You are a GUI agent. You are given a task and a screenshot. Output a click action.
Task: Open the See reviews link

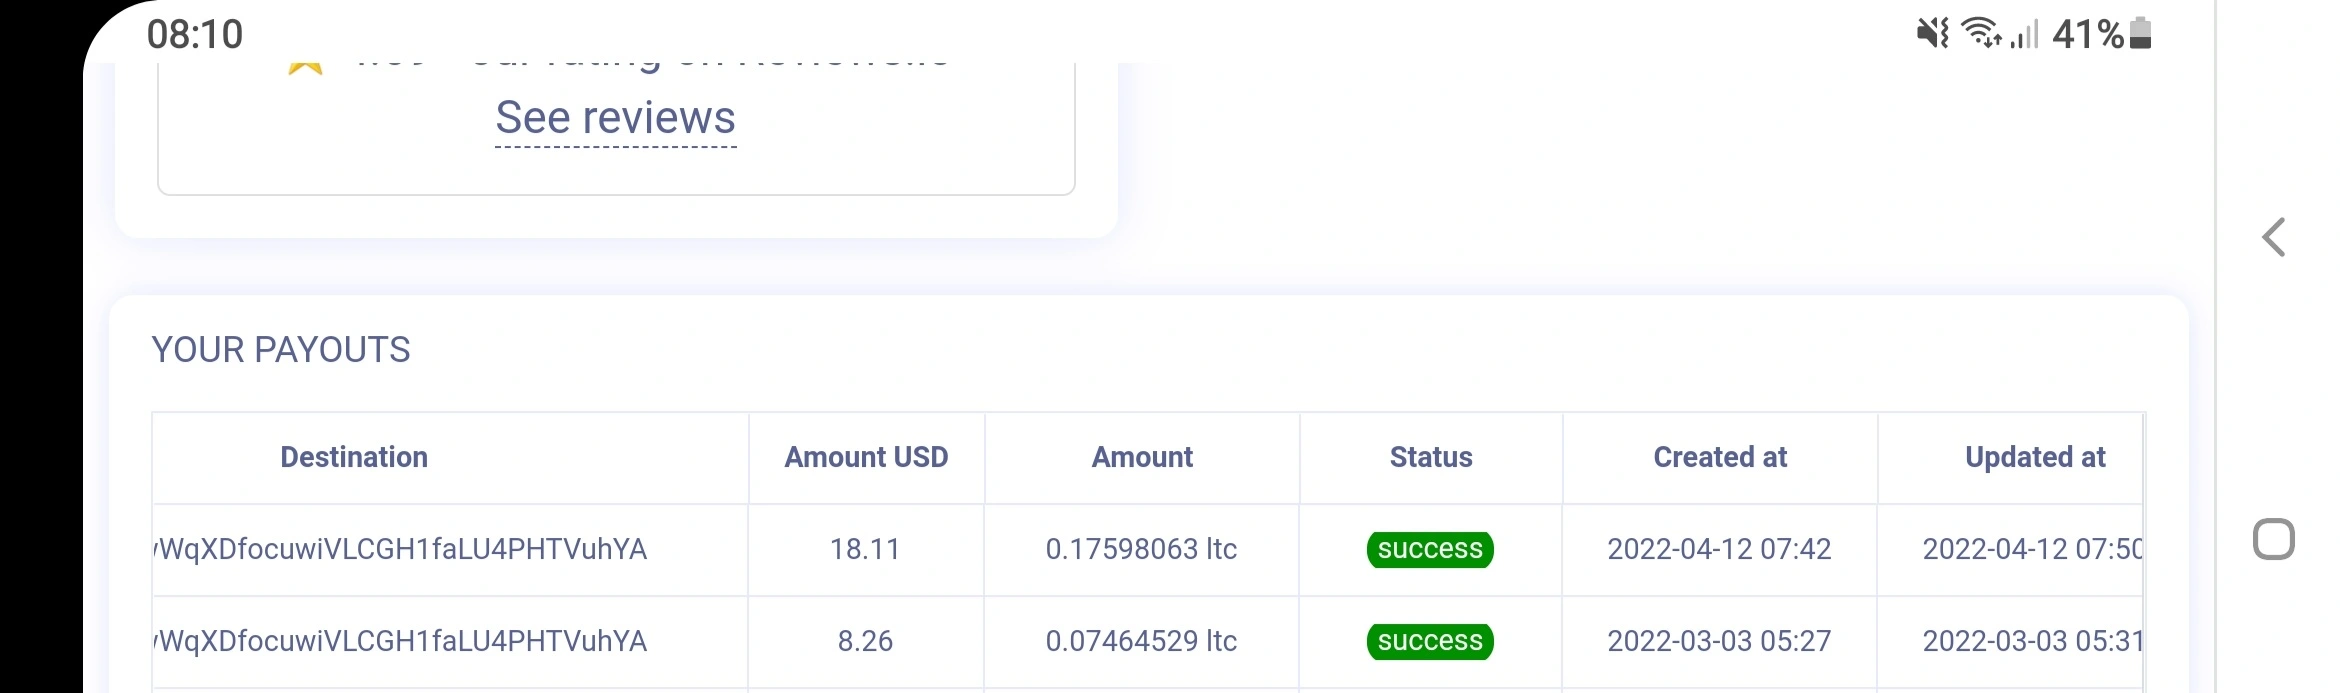616,119
